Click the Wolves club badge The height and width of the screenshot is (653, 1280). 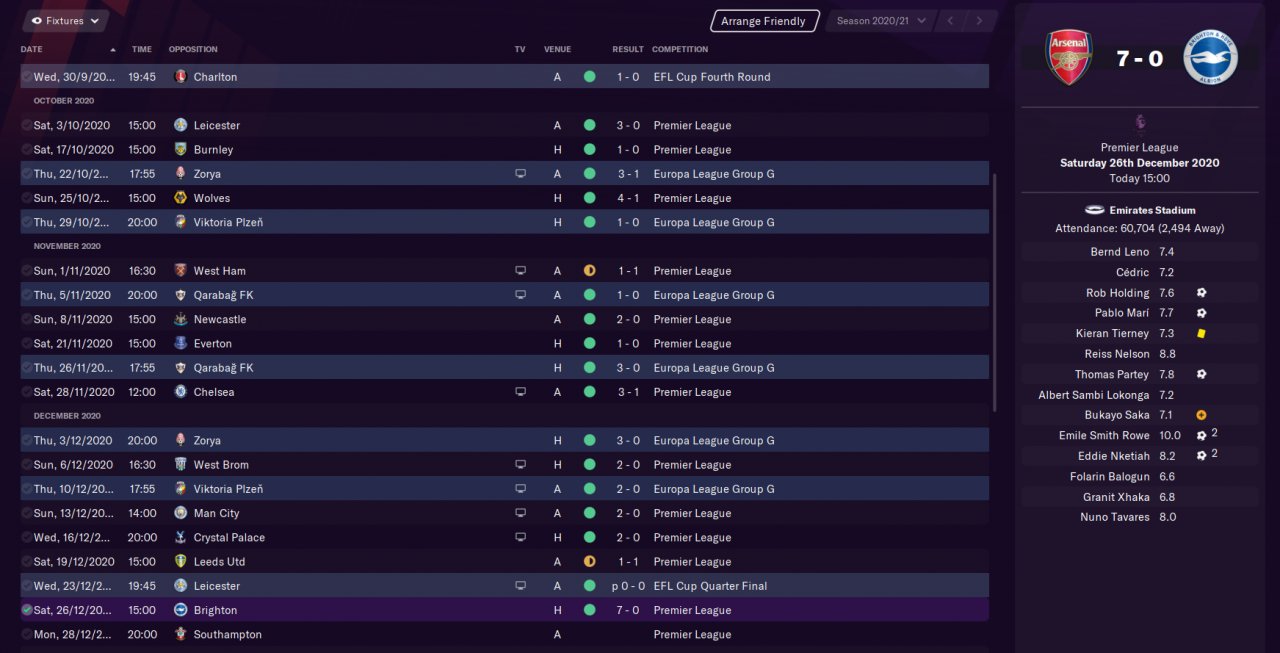[x=180, y=198]
